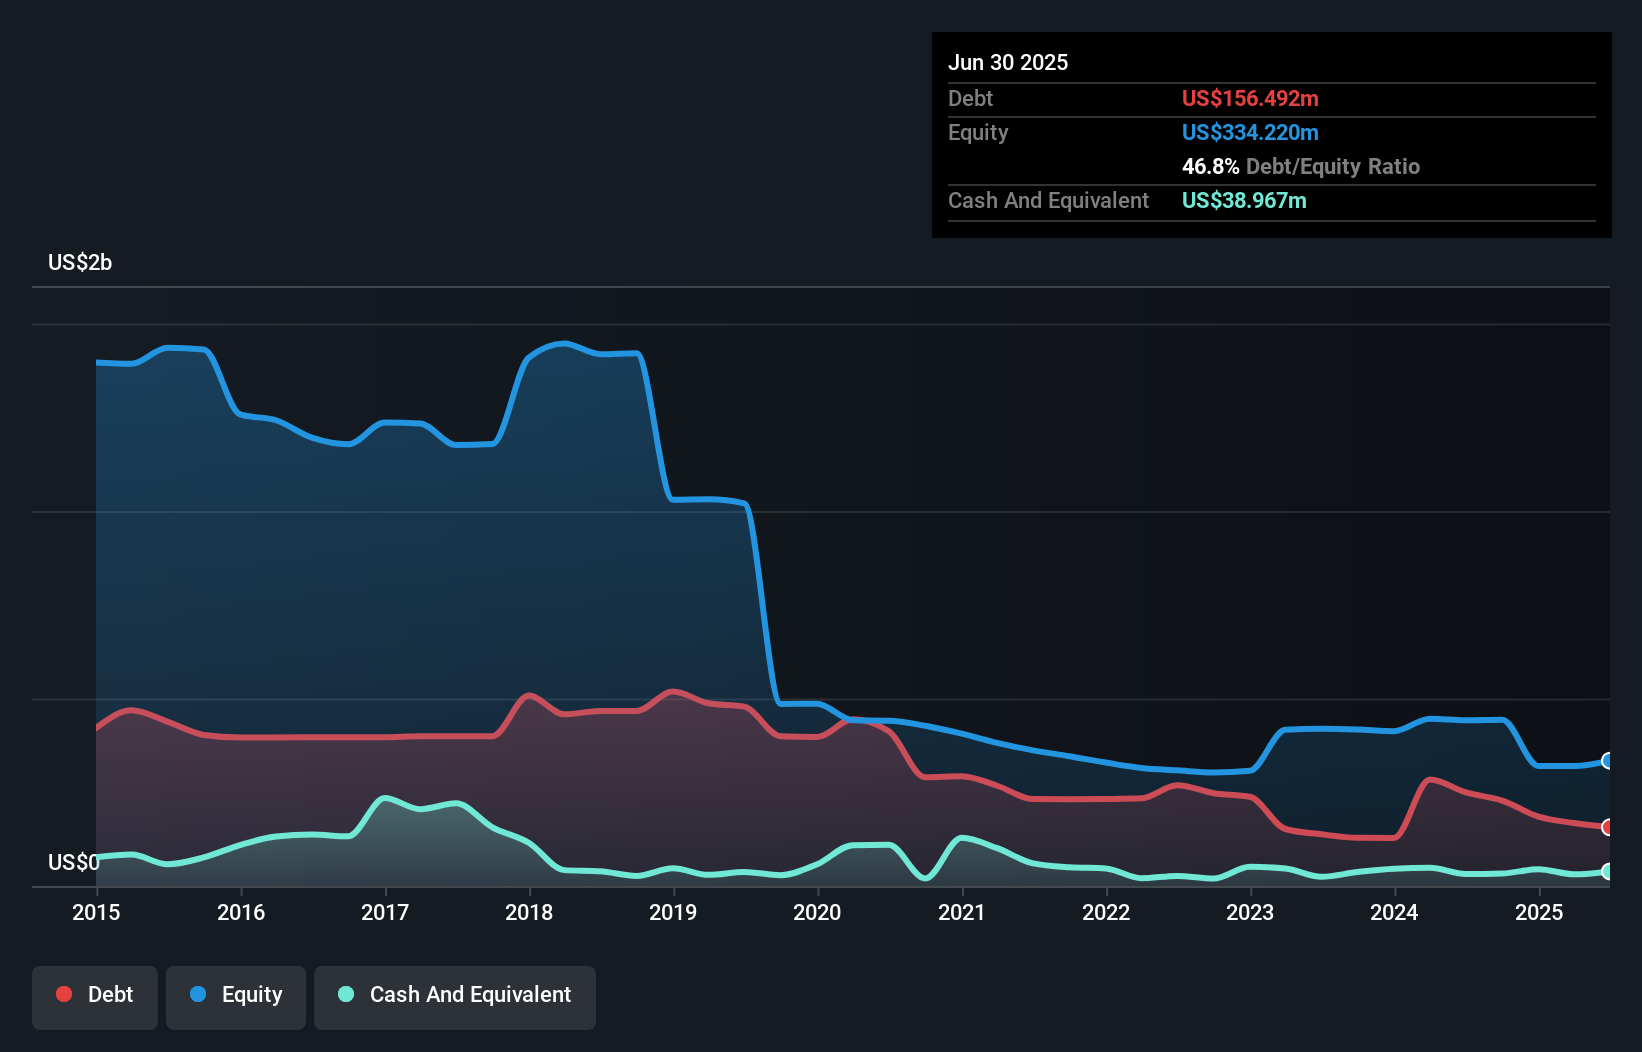Click the red Debt legend dot
The height and width of the screenshot is (1052, 1642).
[x=62, y=994]
